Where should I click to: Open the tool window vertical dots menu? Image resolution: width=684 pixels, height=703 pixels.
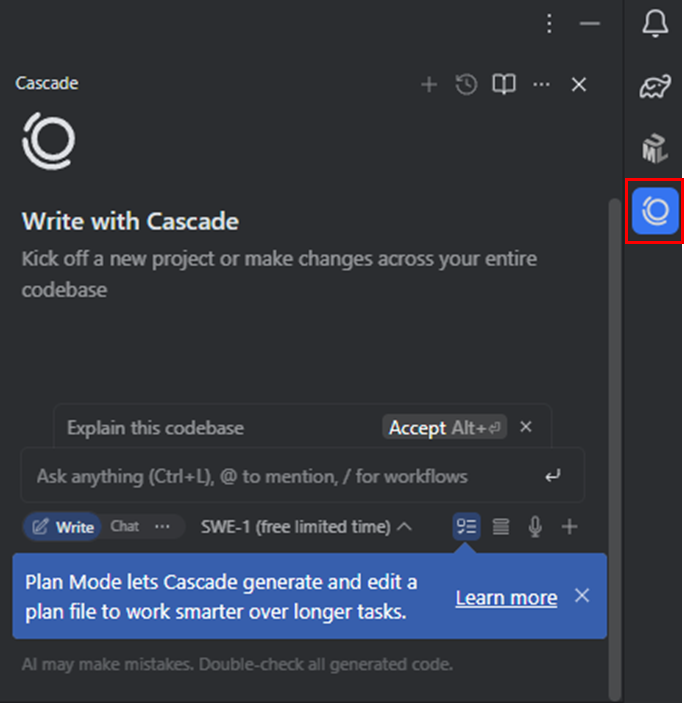point(549,23)
